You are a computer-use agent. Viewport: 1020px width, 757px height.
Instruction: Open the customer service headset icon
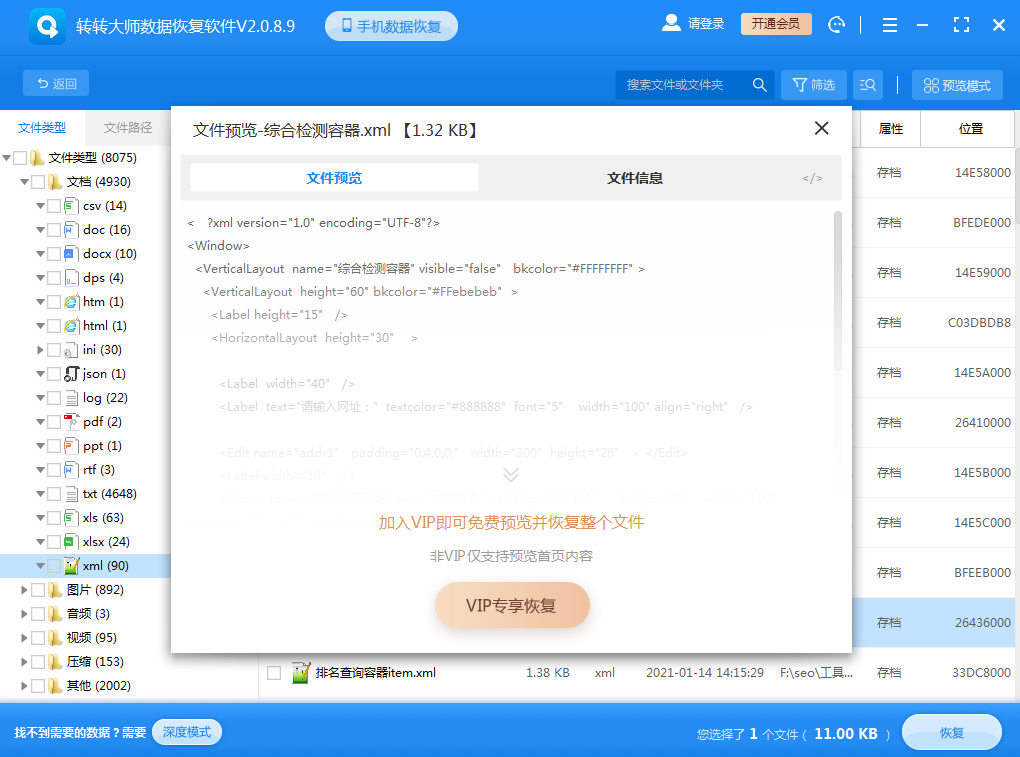coord(837,25)
